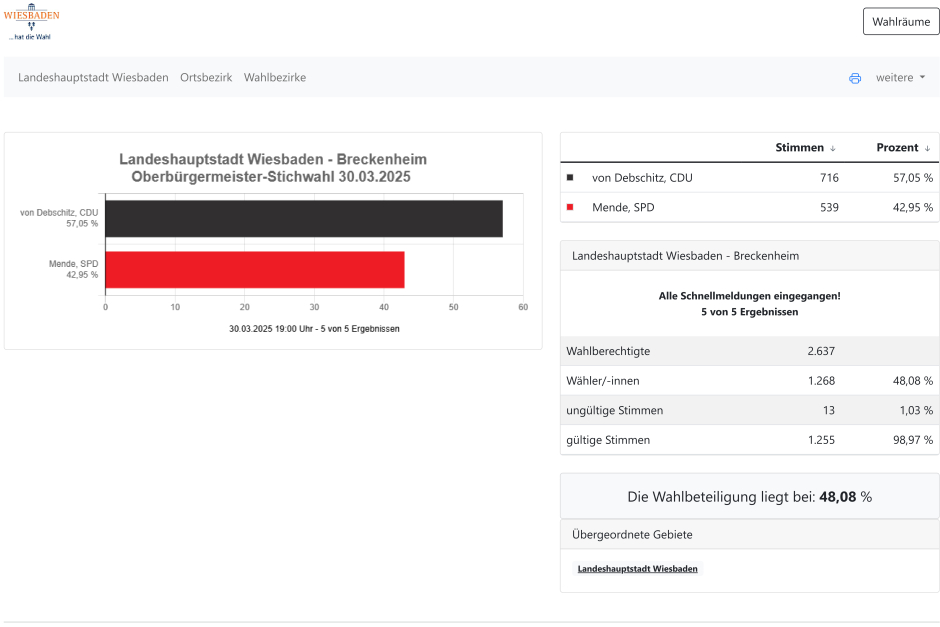Click the Wiesbaden city logo
Viewport: 940px width, 627px height.
pyautogui.click(x=31, y=22)
